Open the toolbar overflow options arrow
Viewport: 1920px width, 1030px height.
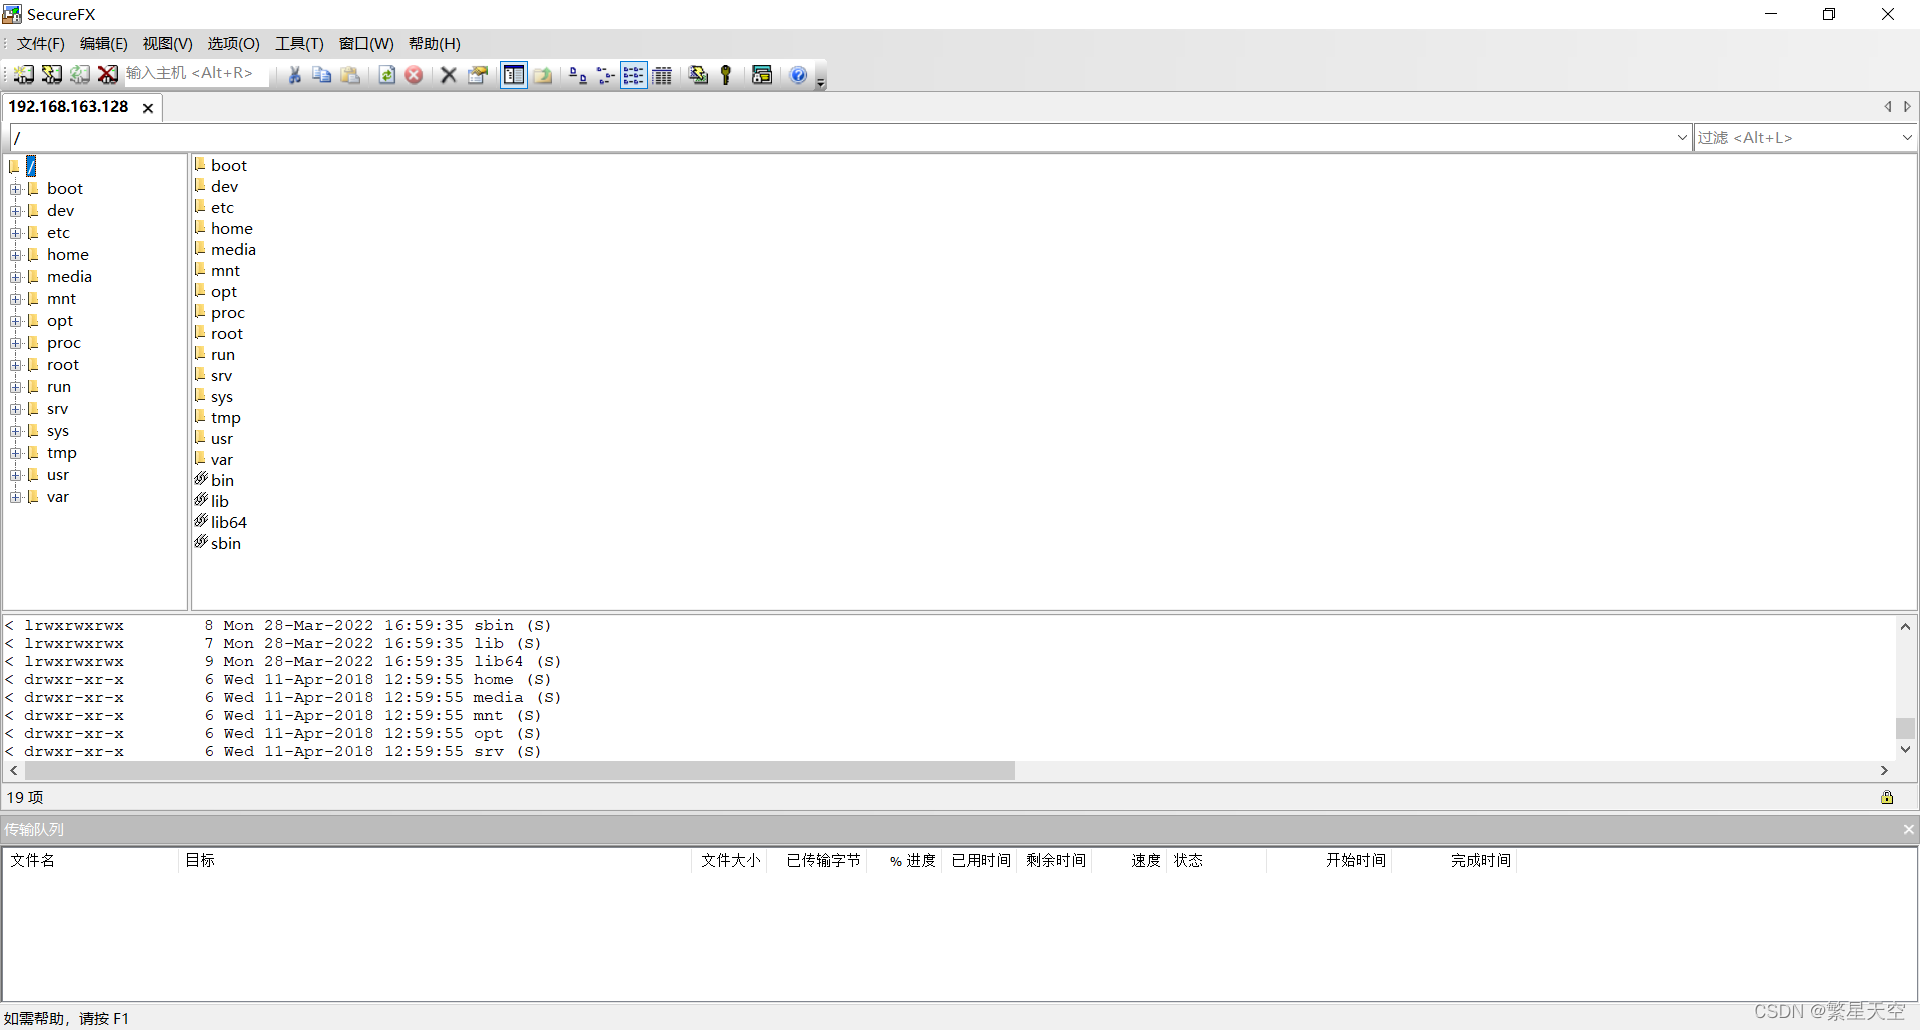[x=821, y=82]
